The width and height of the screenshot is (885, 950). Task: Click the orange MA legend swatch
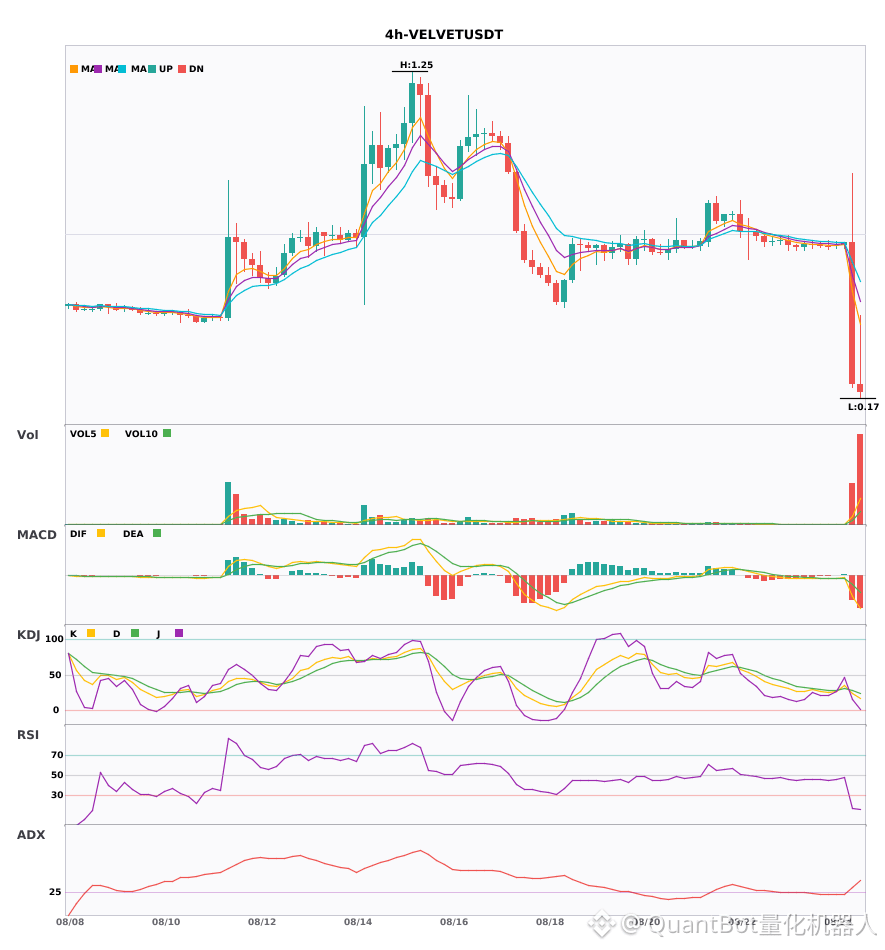coord(74,69)
